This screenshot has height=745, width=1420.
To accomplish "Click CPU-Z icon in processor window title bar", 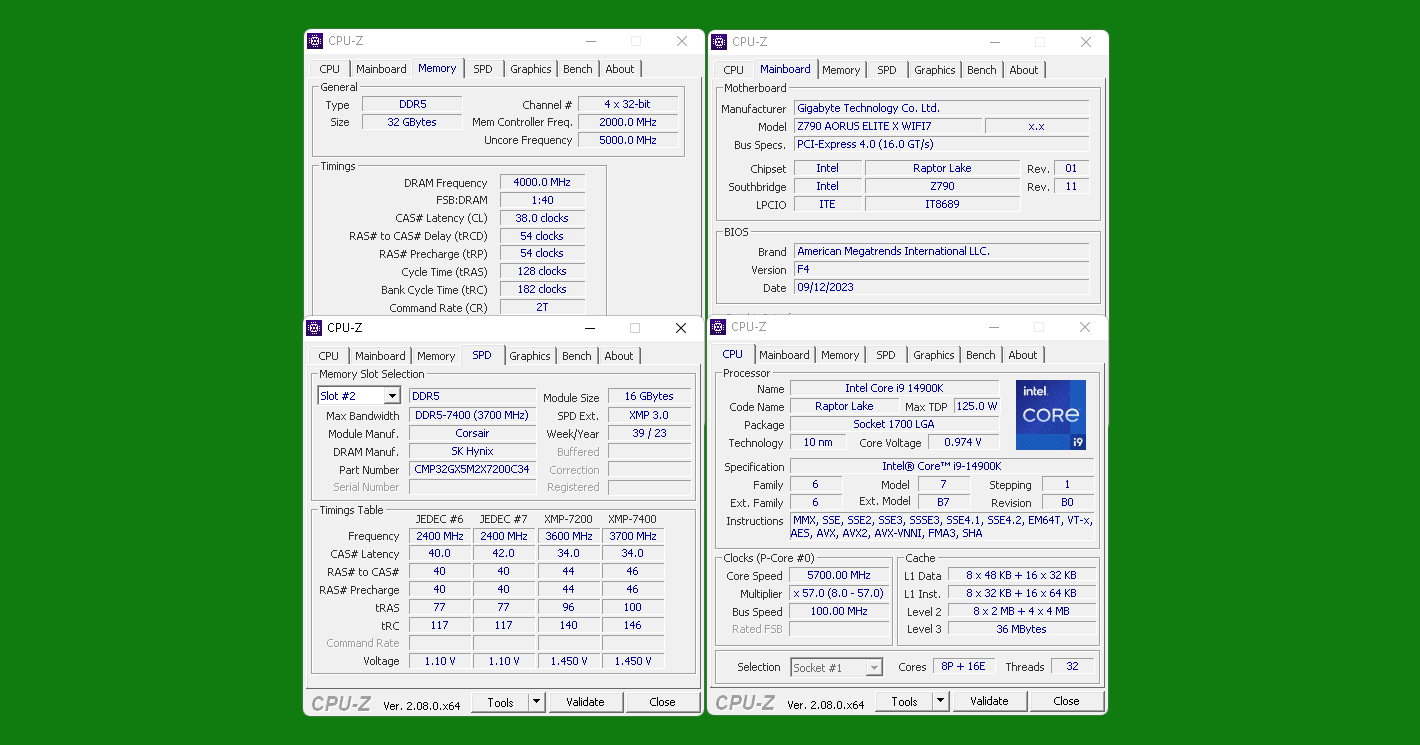I will (718, 327).
